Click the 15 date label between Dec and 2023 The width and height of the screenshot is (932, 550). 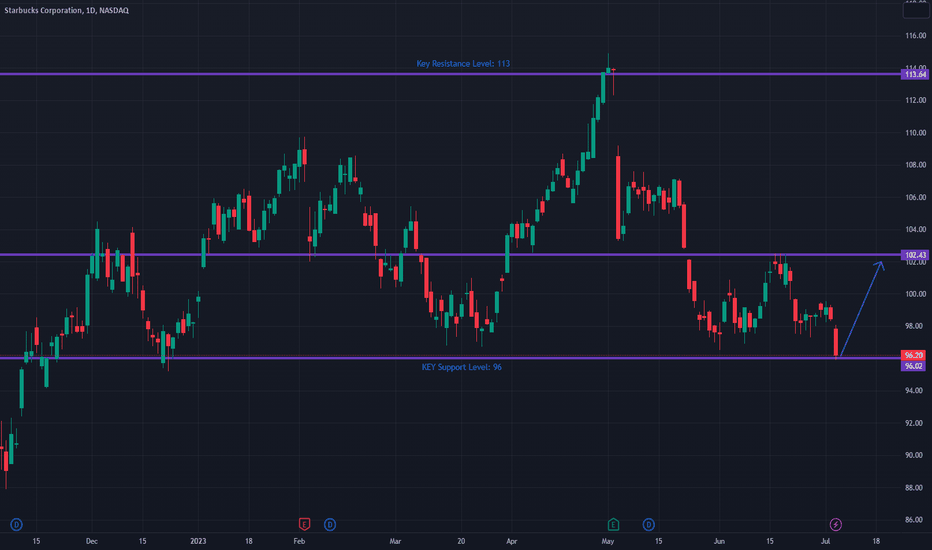142,541
